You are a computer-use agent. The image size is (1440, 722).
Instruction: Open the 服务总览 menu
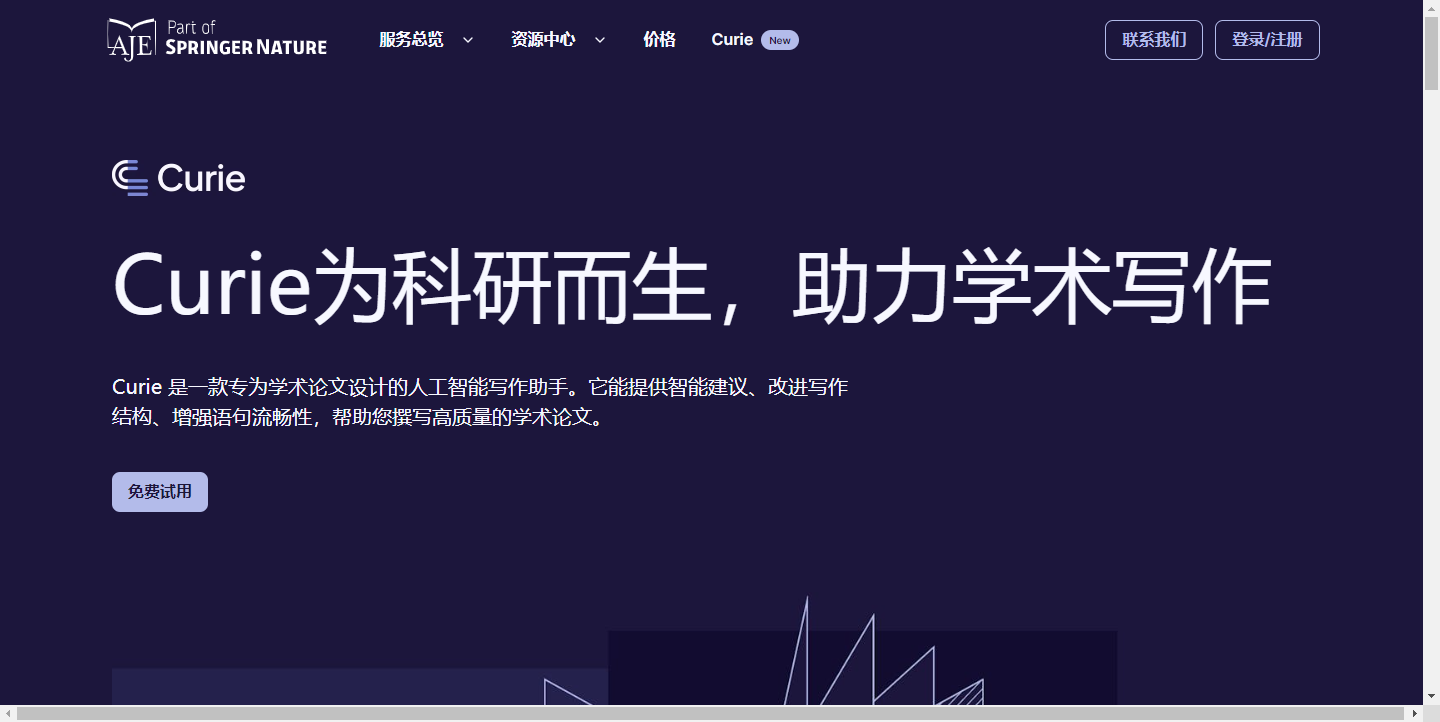pyautogui.click(x=411, y=40)
